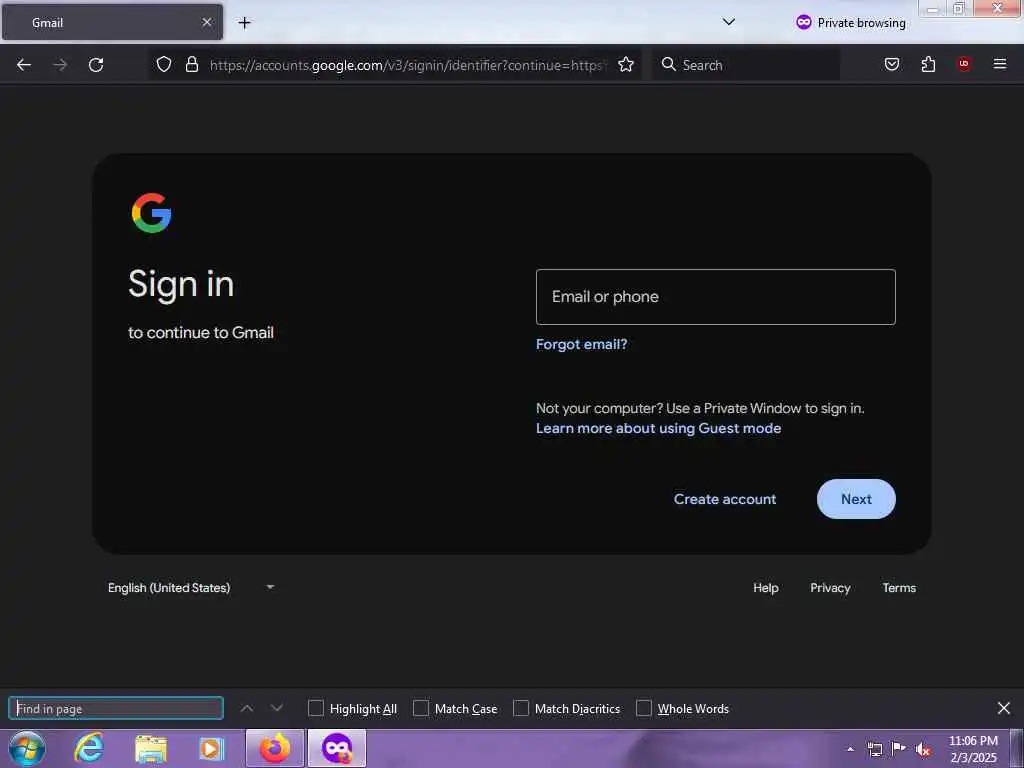Viewport: 1024px width, 768px height.
Task: Go back to the previous page
Action: click(24, 65)
